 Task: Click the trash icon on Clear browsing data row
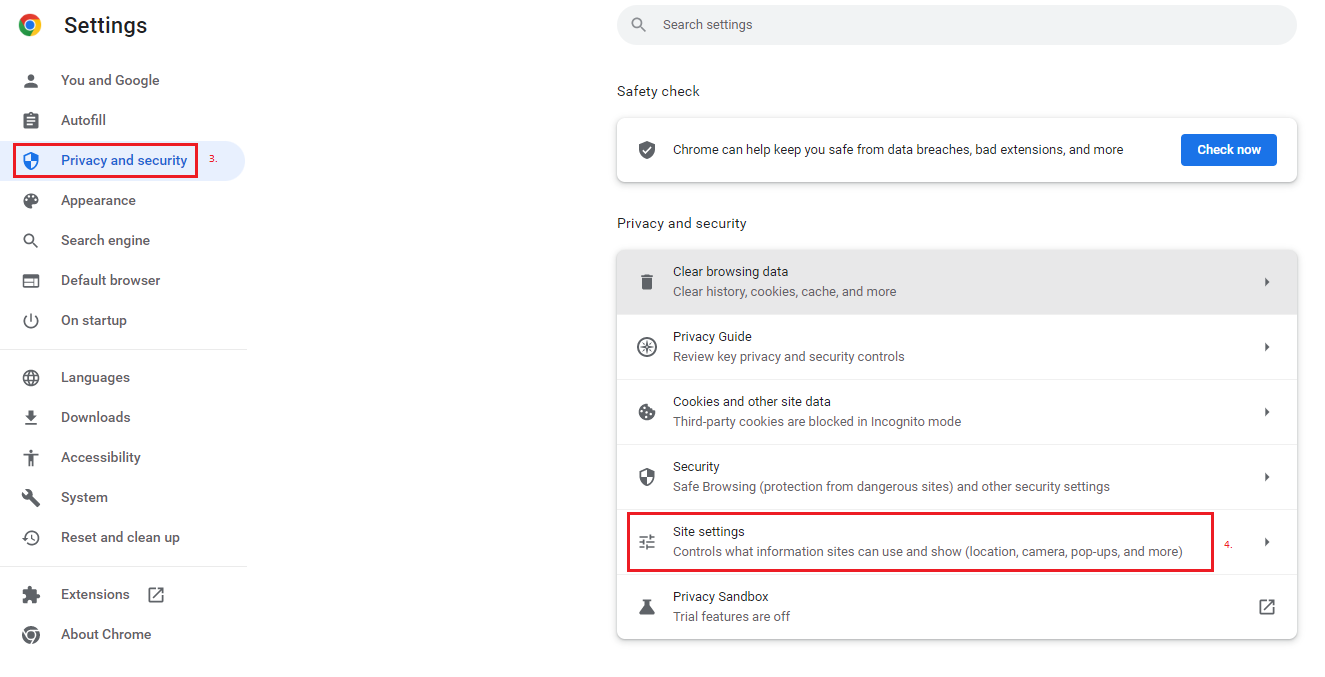(647, 281)
